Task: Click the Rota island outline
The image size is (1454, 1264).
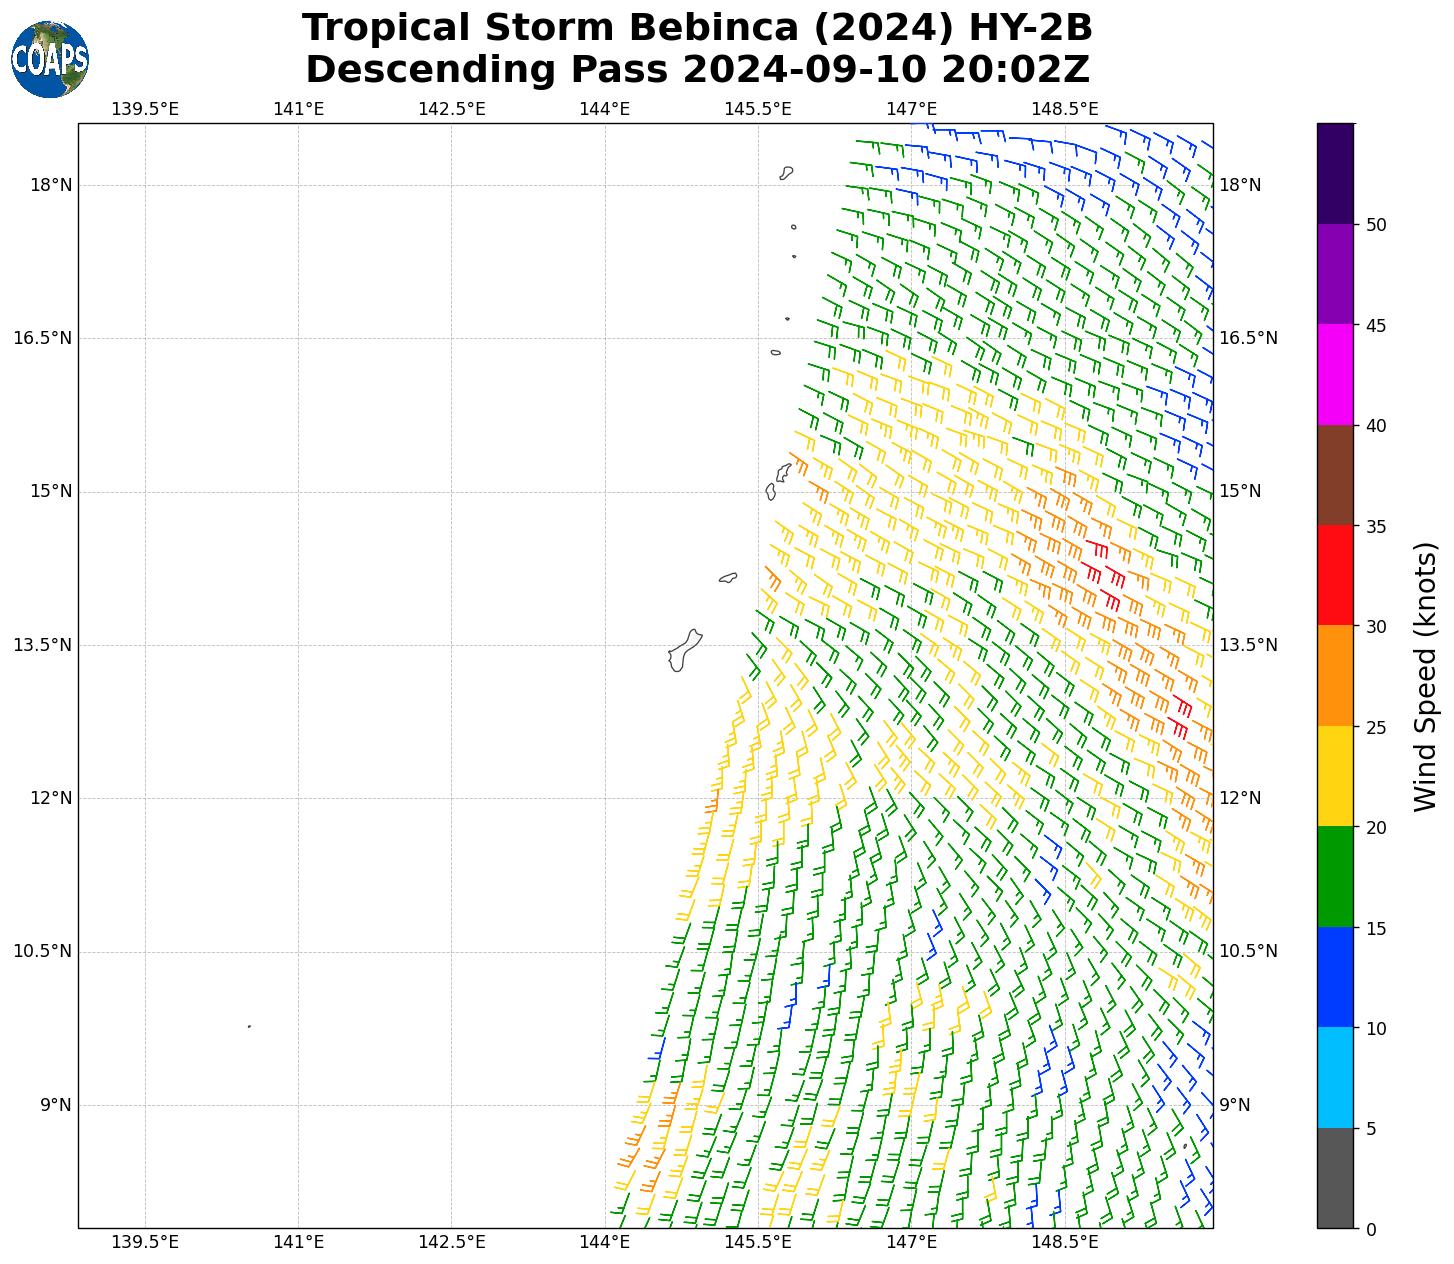Action: [728, 578]
